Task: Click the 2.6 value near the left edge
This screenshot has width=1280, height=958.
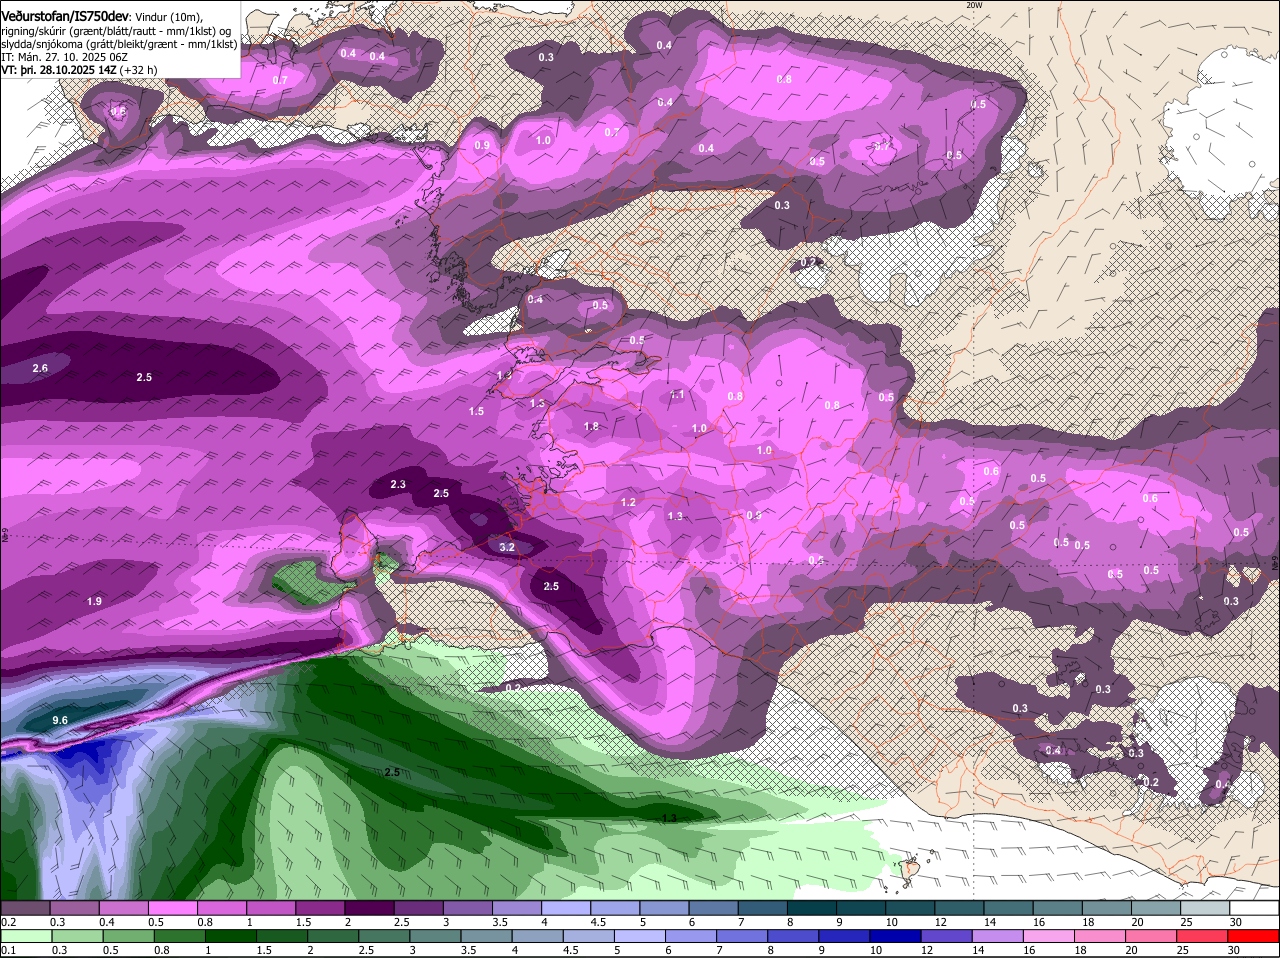Action: [x=40, y=368]
